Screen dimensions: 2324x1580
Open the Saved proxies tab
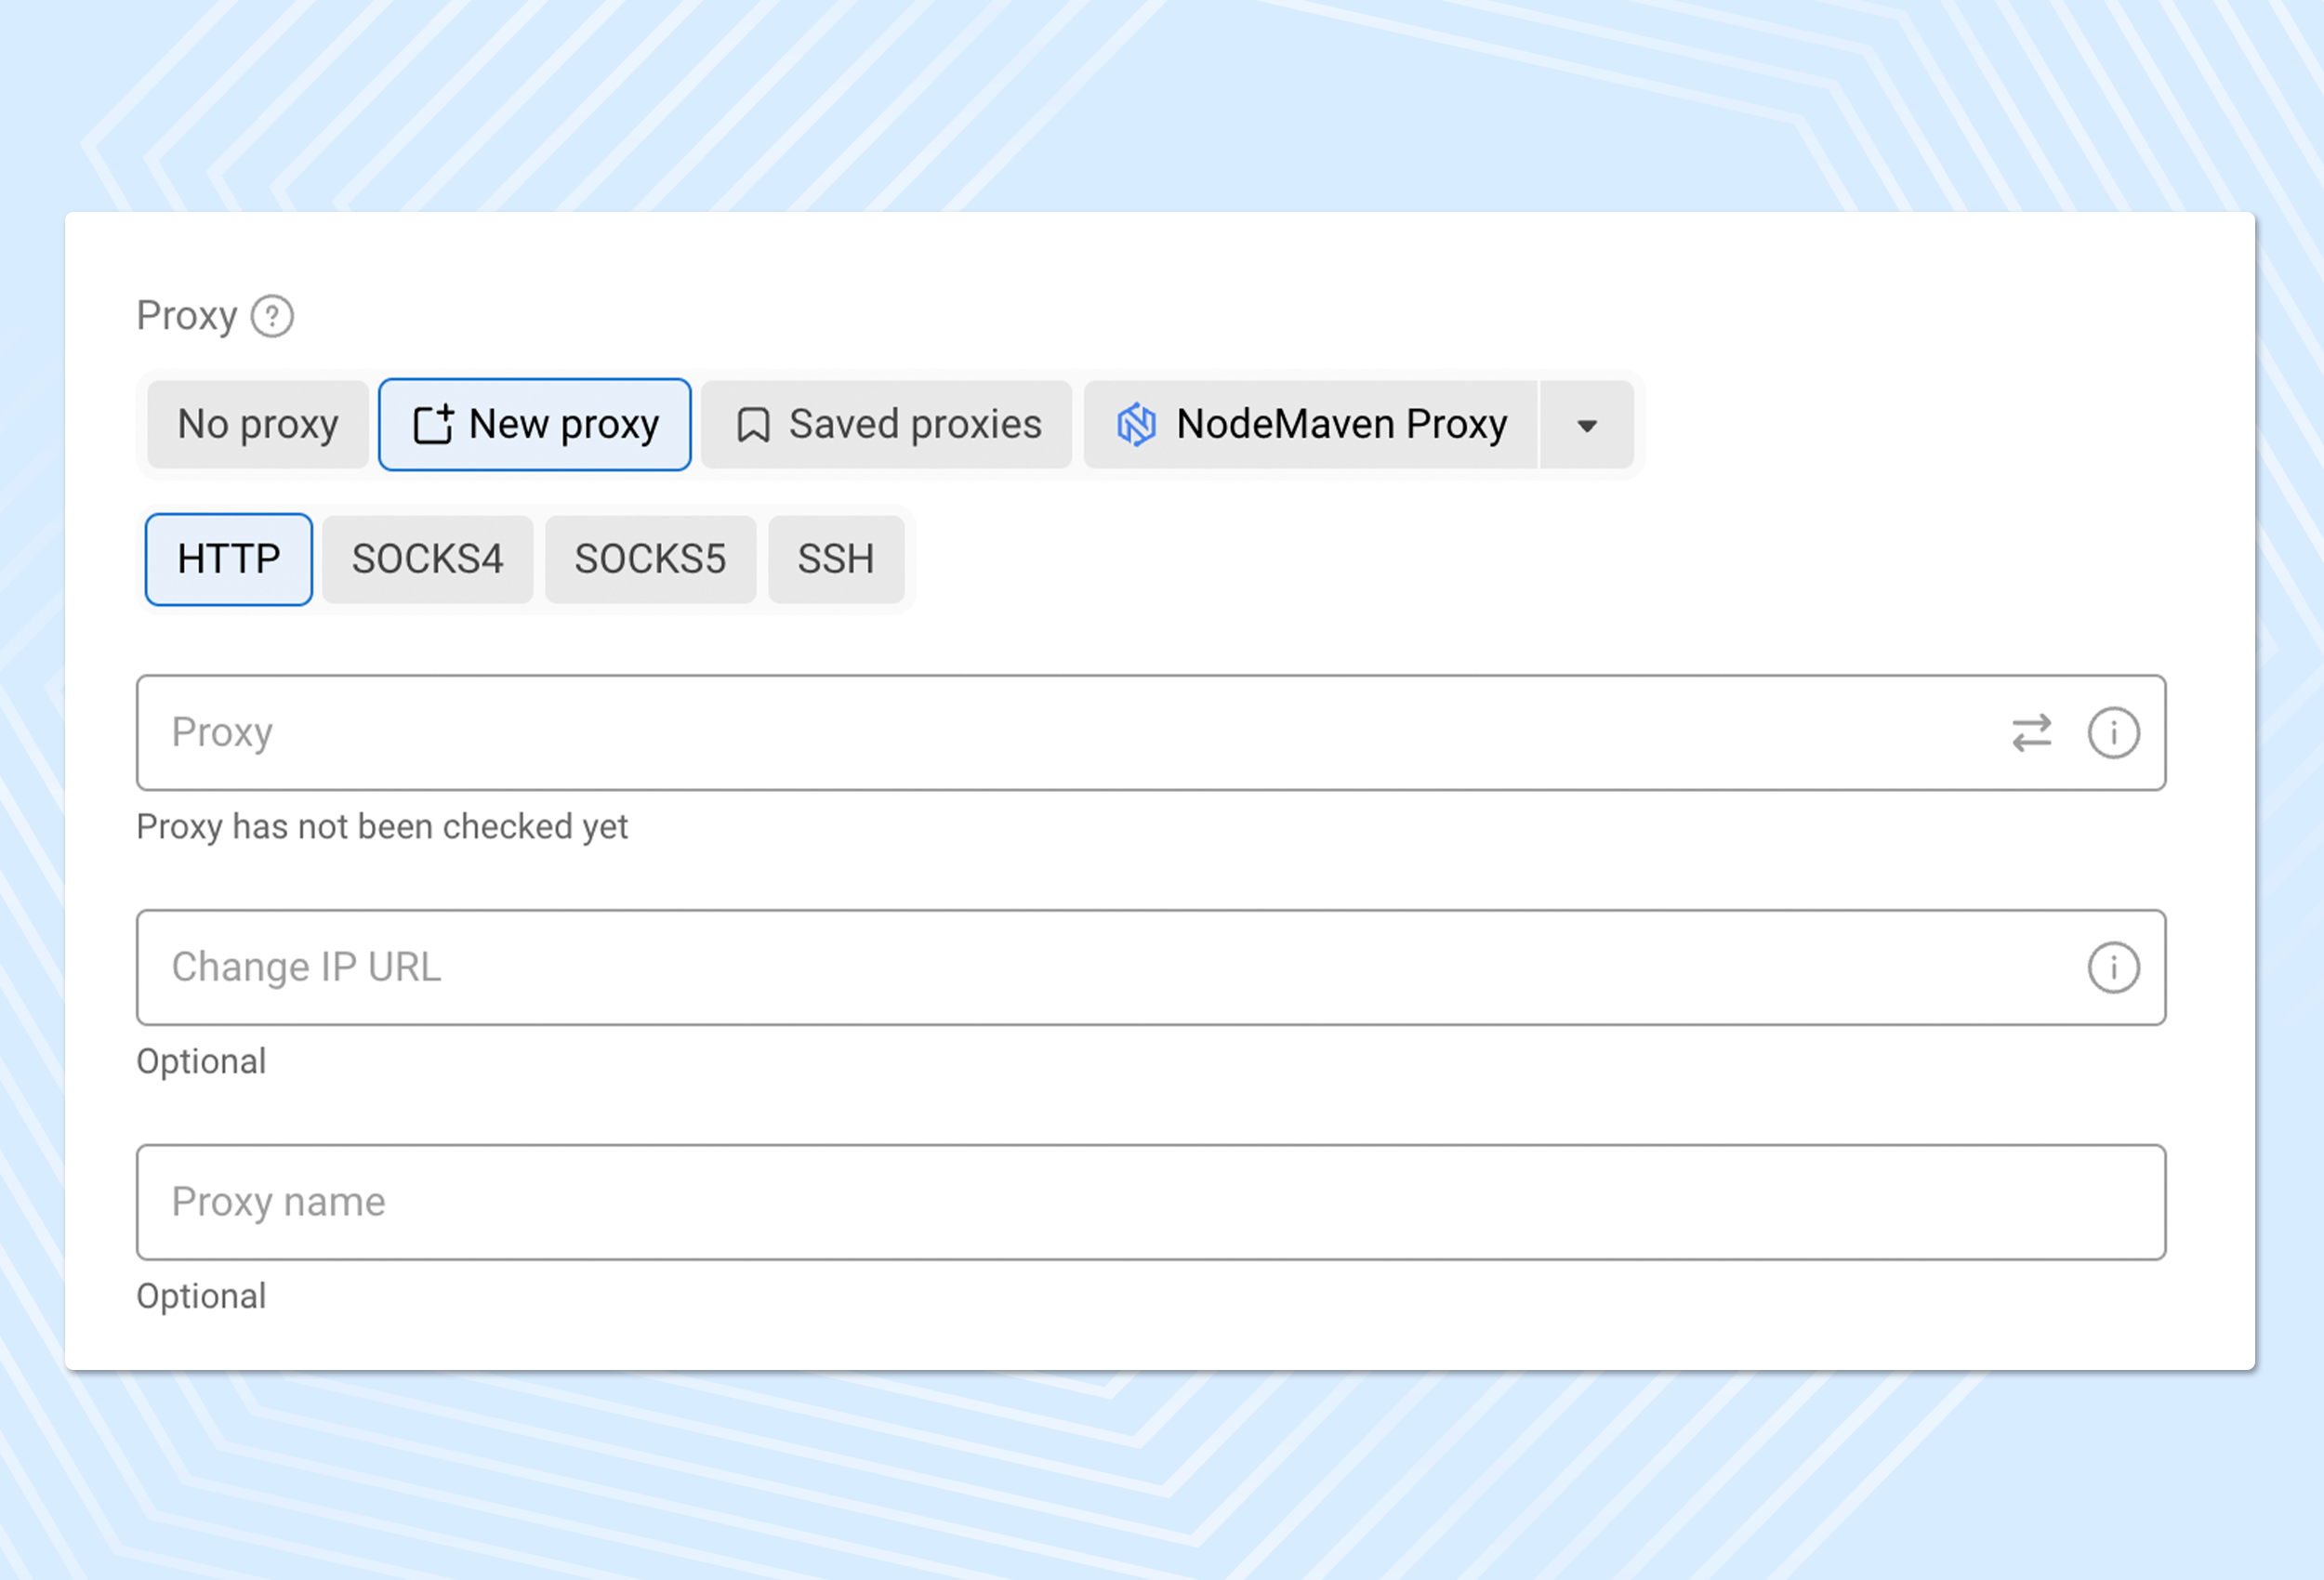[x=886, y=424]
